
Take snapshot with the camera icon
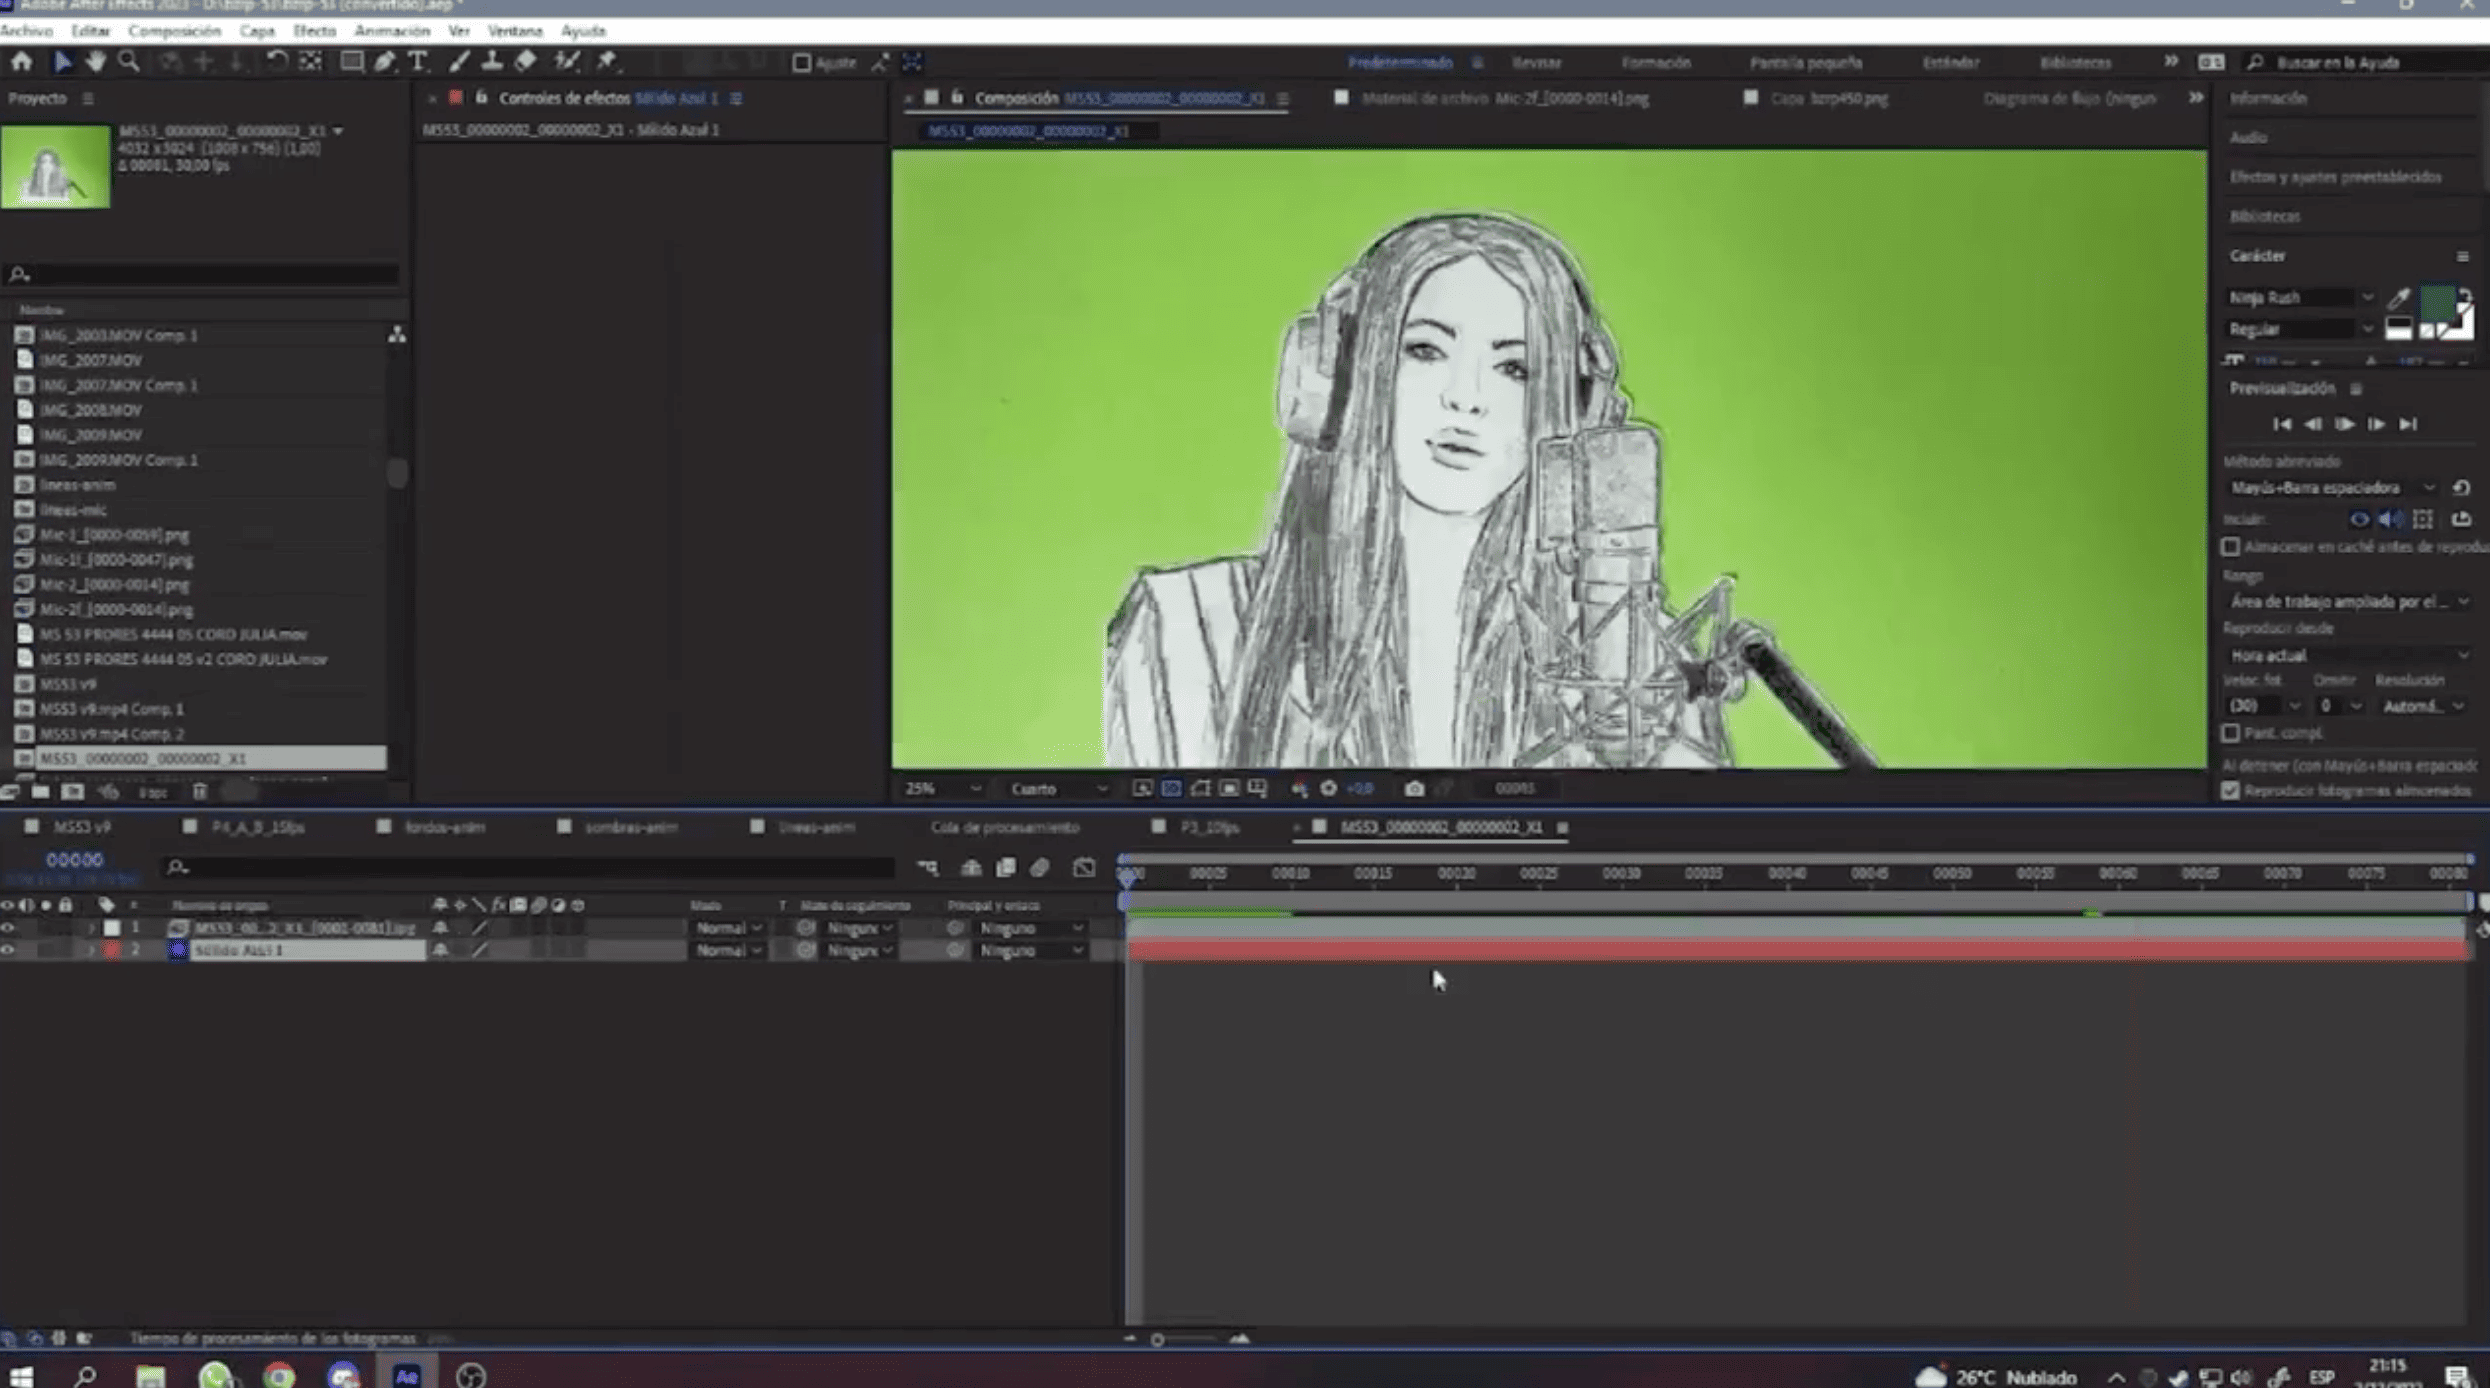tap(1413, 789)
